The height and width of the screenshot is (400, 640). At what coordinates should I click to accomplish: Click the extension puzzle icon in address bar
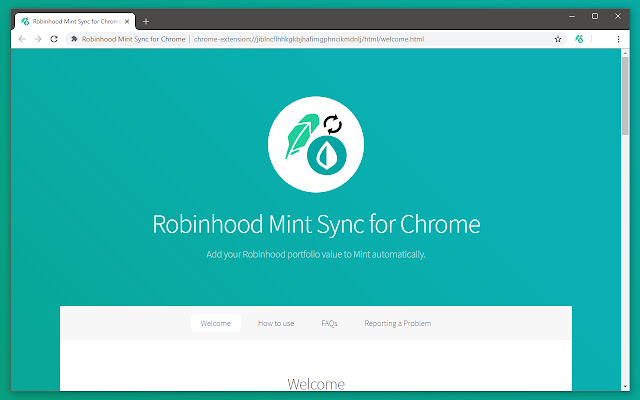[74, 39]
